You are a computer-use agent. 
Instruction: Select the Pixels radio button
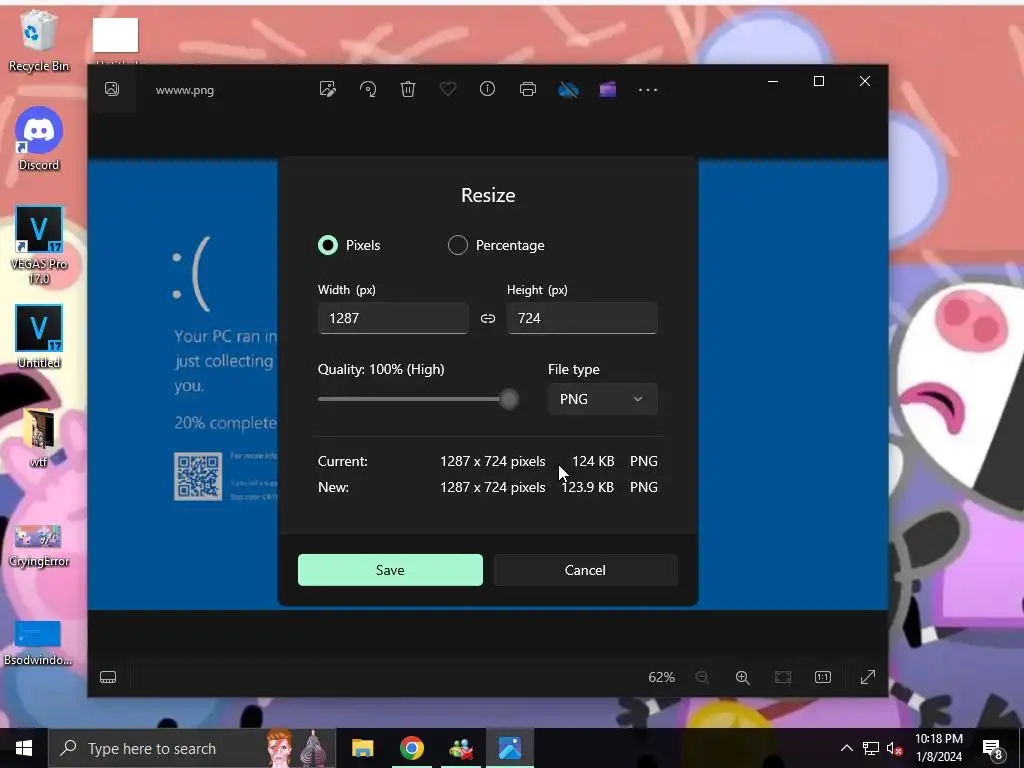coord(328,245)
